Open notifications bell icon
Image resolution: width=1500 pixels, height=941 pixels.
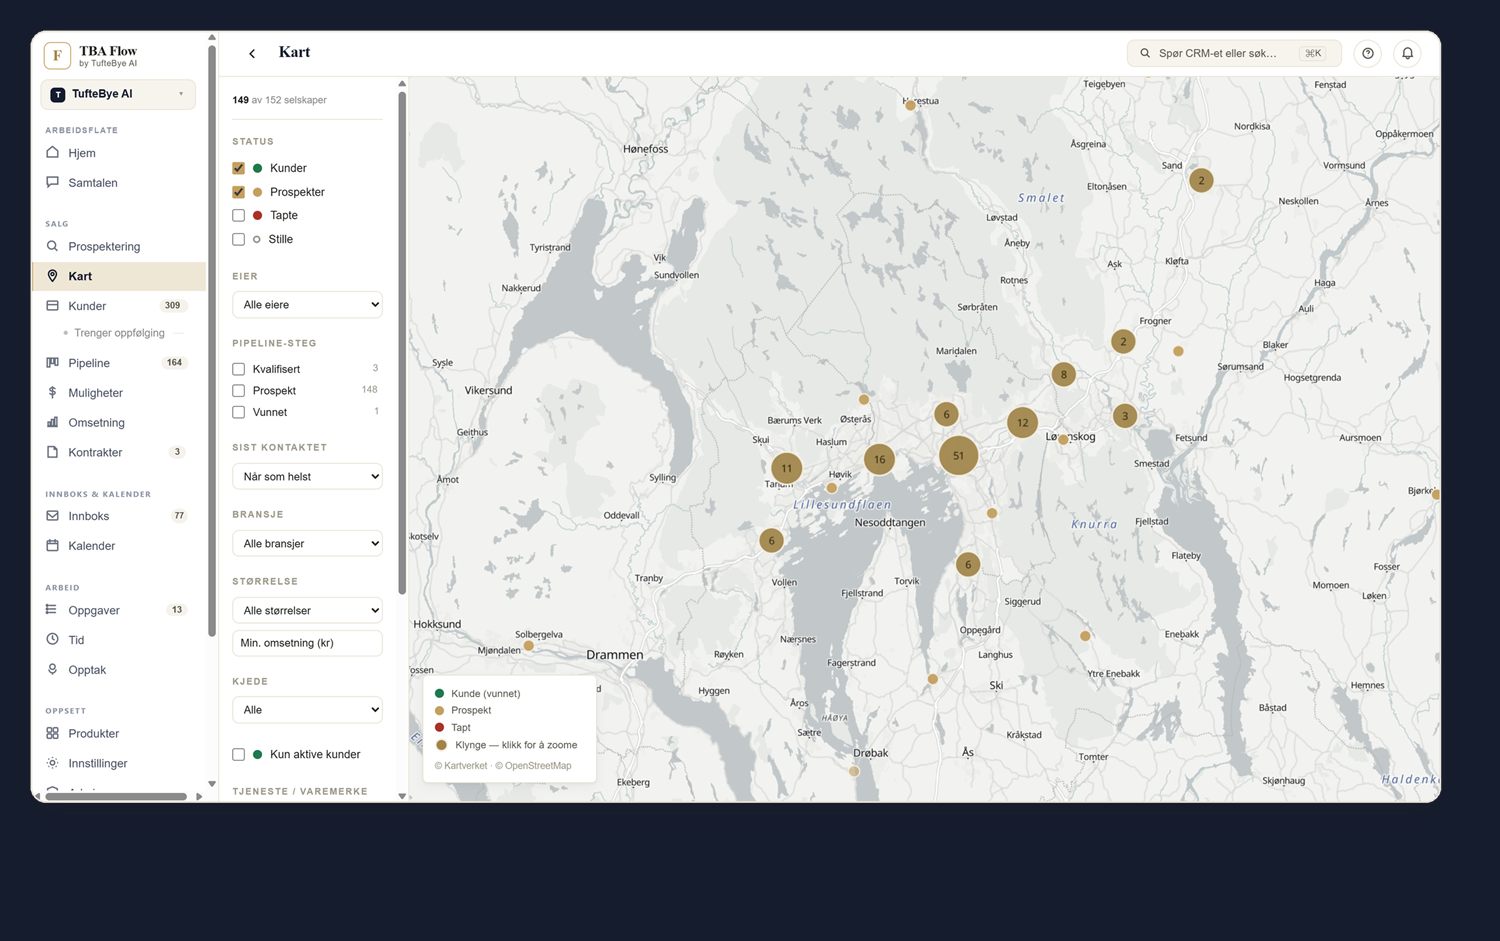[x=1407, y=53]
